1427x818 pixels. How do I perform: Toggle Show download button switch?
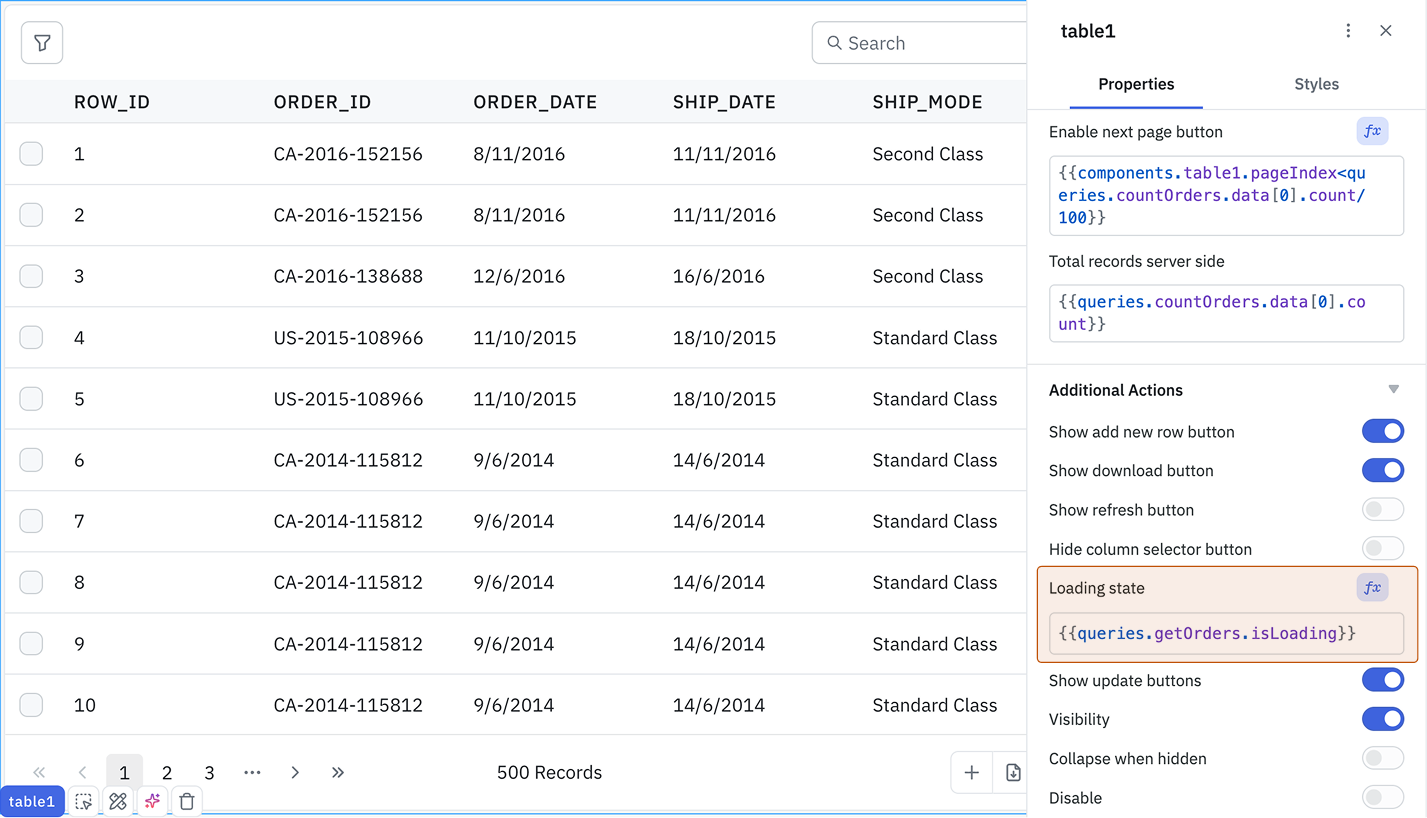1383,470
